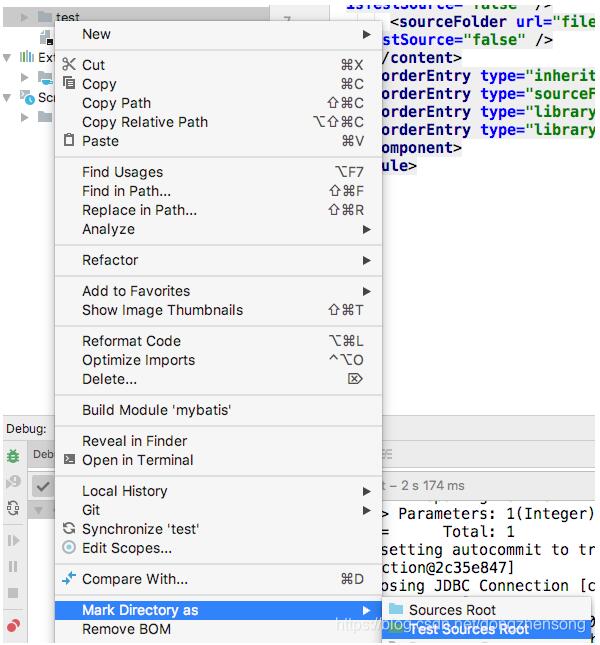Click the Pause icon in debug sidebar
Screen dimensions: 600x645
(13, 567)
